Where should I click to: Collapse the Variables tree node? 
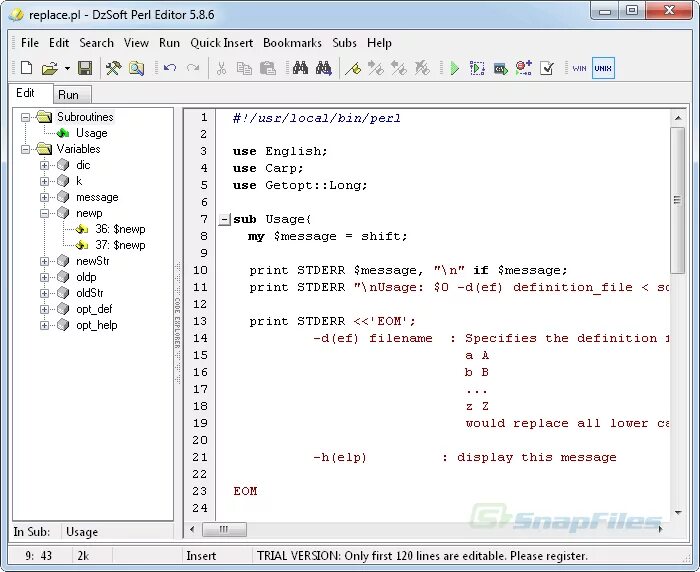26,149
